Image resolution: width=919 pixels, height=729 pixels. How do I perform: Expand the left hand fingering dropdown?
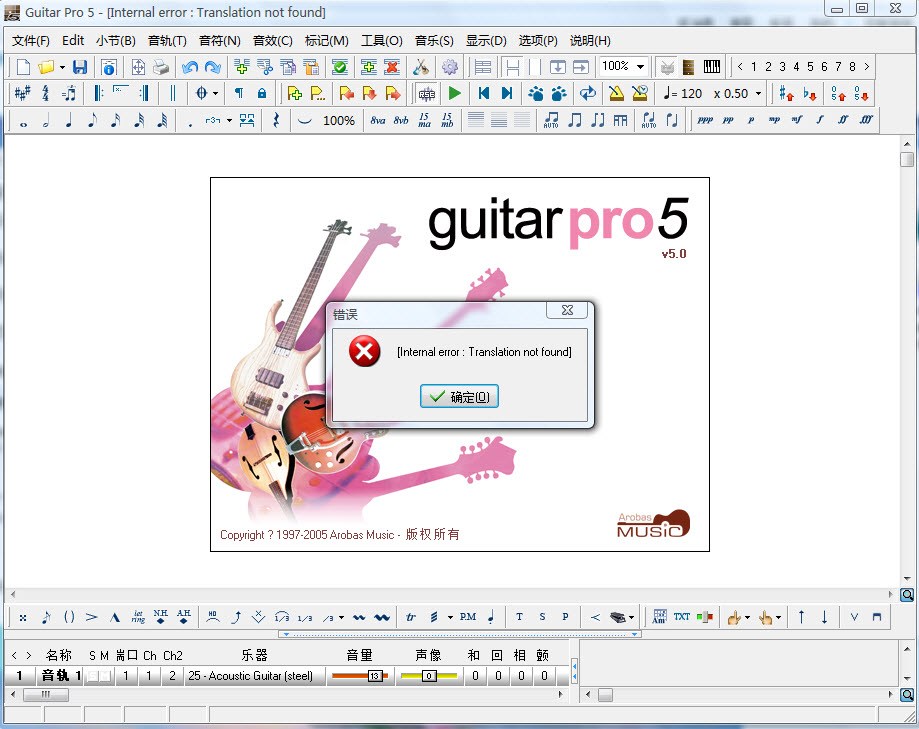coord(747,617)
